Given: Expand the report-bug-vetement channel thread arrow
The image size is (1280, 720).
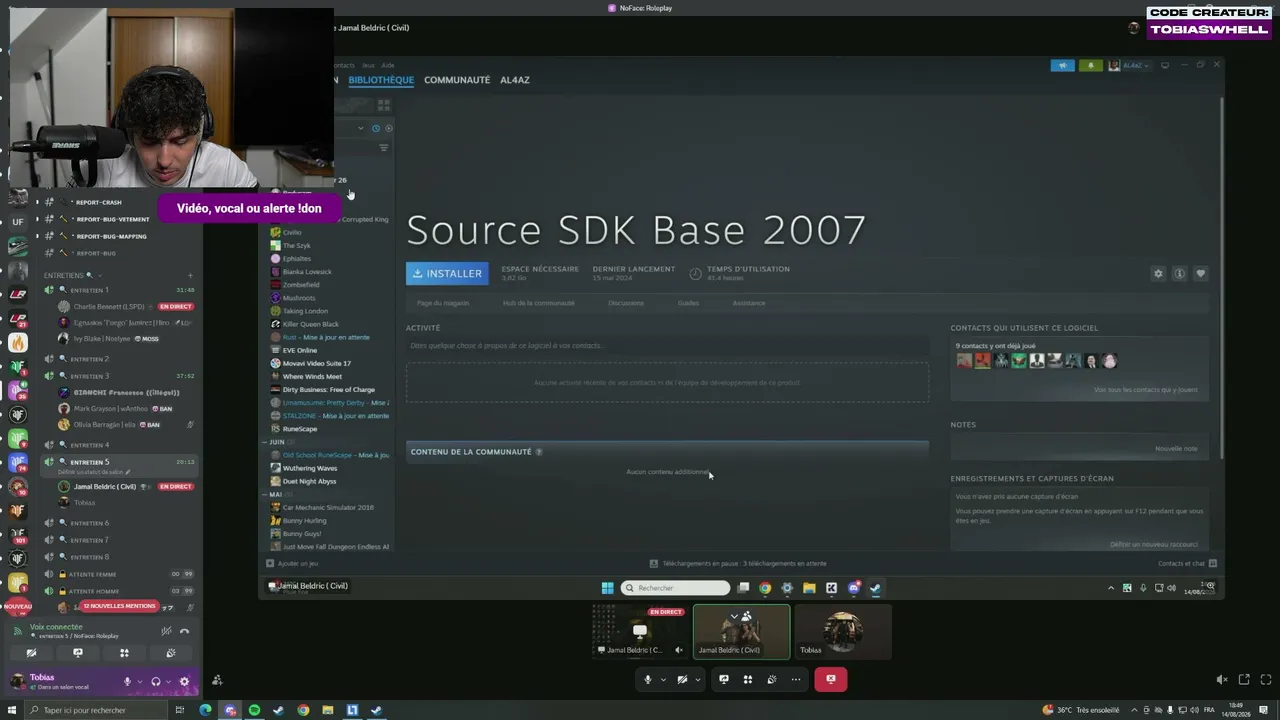Looking at the screenshot, I should (x=37, y=220).
